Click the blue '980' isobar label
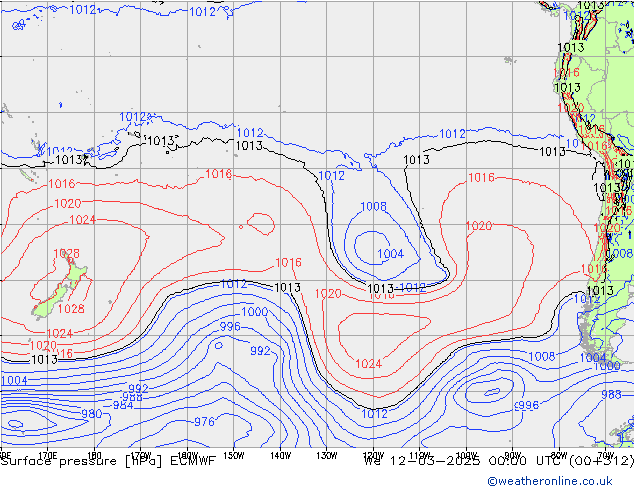The image size is (634, 490). click(x=91, y=414)
